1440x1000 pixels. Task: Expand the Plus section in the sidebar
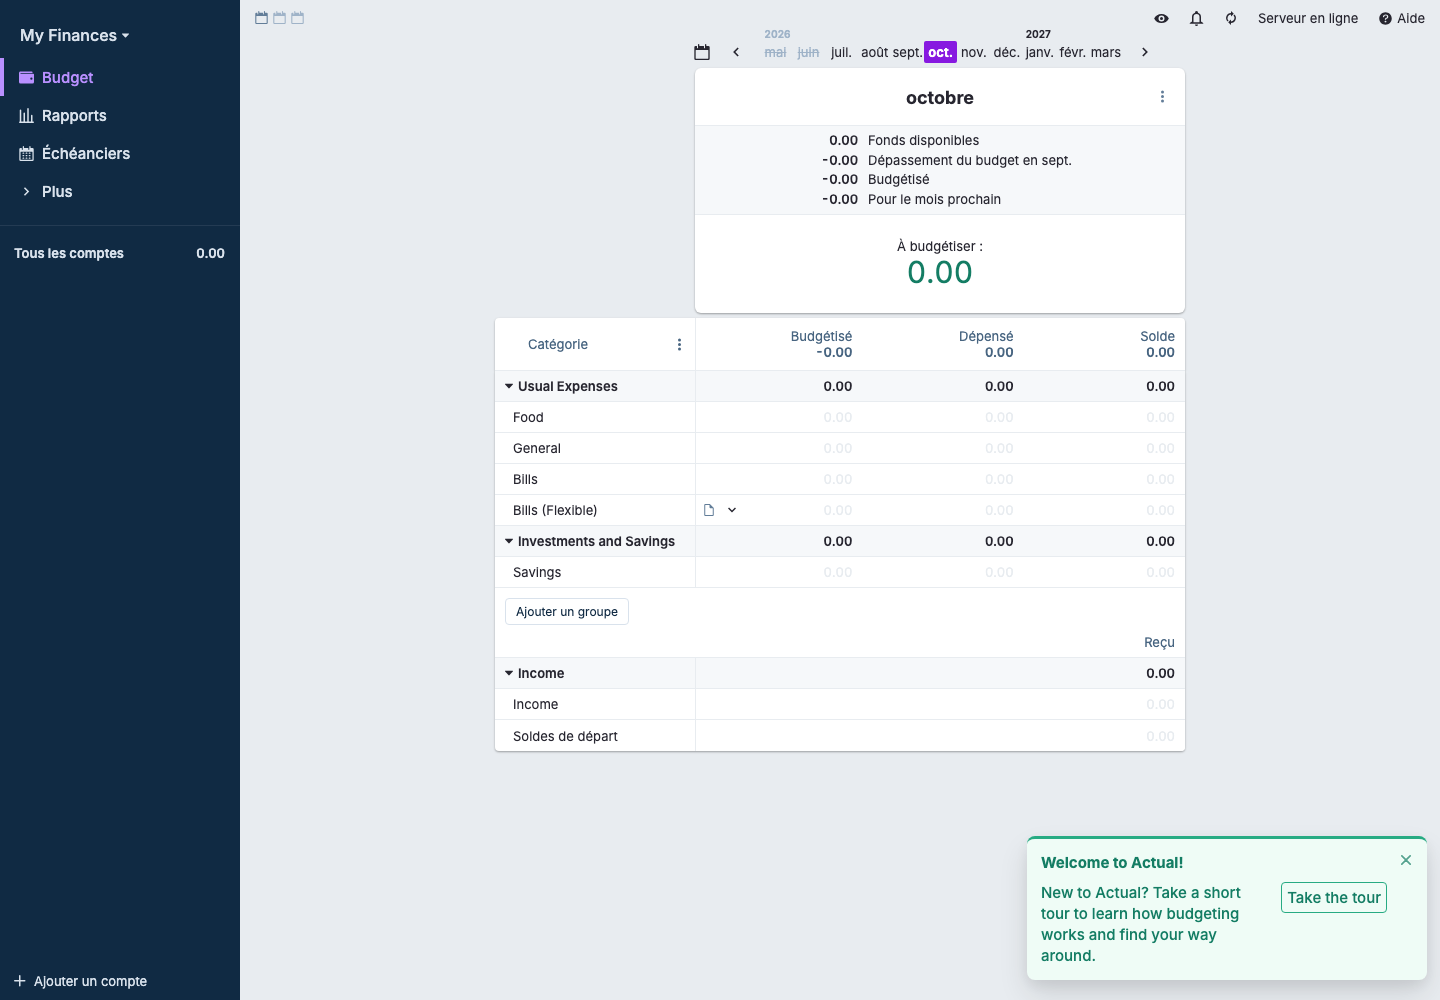[120, 191]
